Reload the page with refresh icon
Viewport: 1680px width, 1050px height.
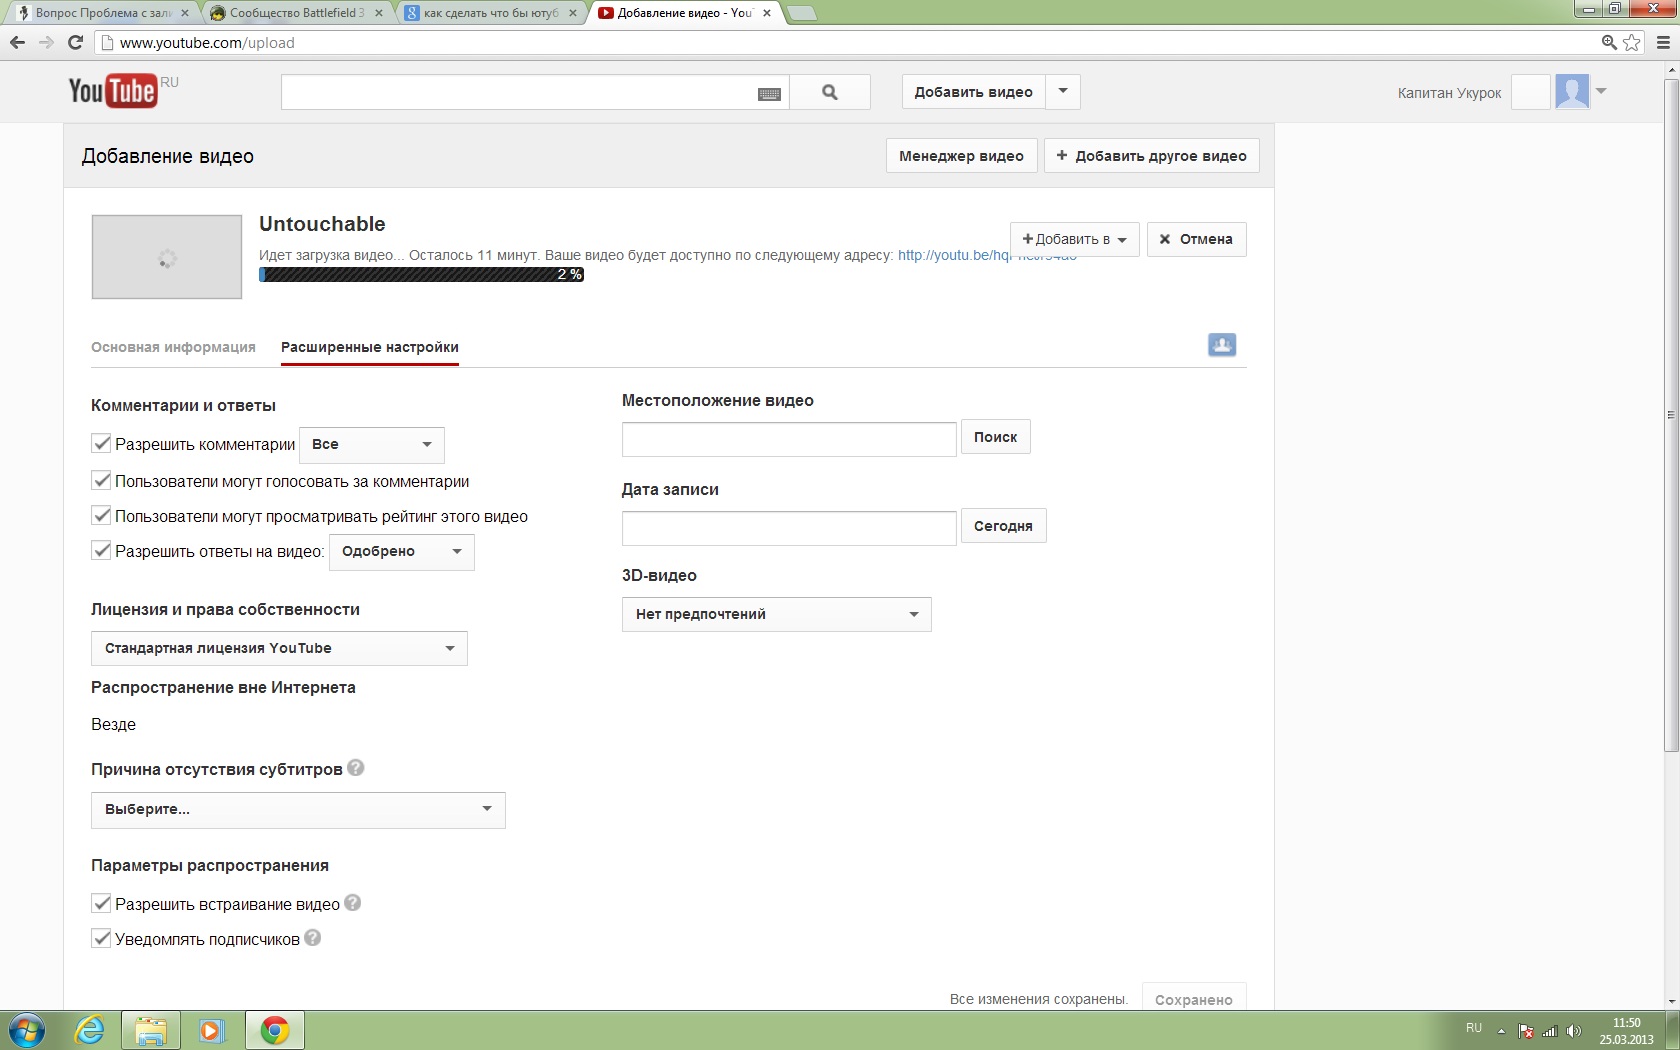pyautogui.click(x=75, y=42)
